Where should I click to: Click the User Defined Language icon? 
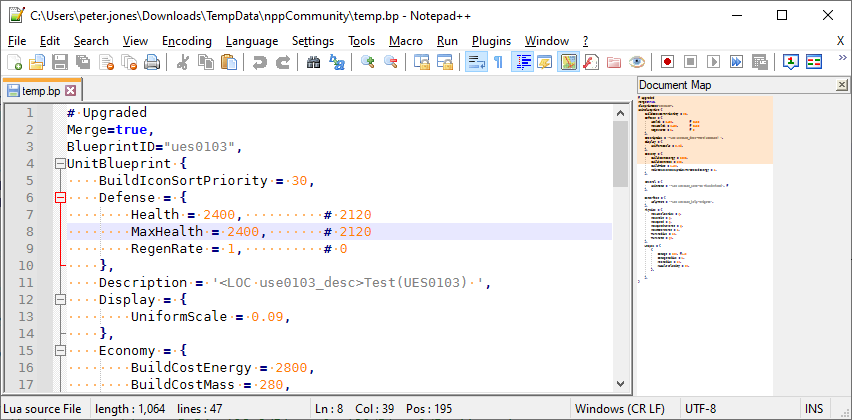[544, 62]
